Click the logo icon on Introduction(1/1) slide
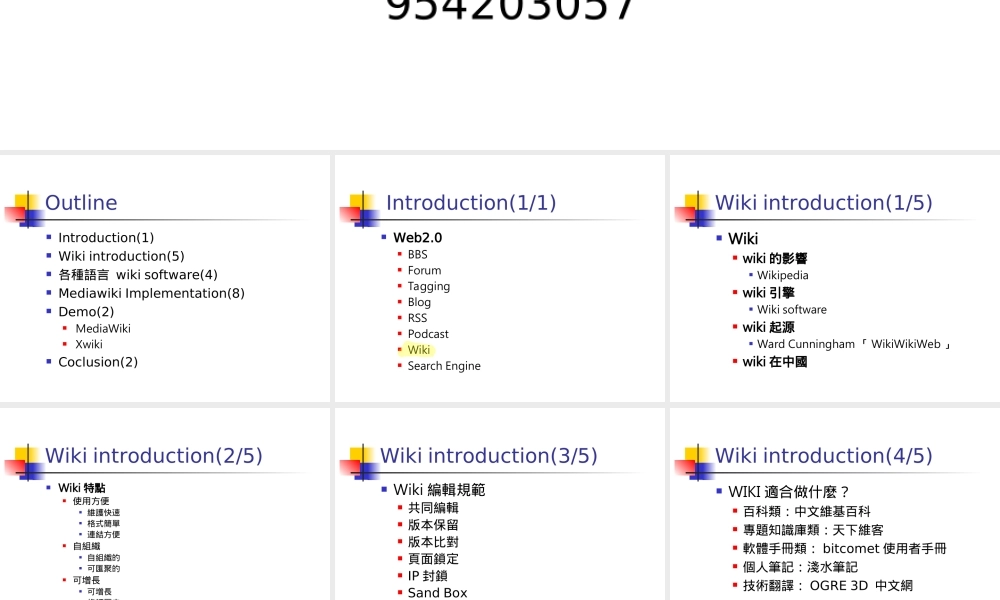This screenshot has width=1000, height=600. 358,207
